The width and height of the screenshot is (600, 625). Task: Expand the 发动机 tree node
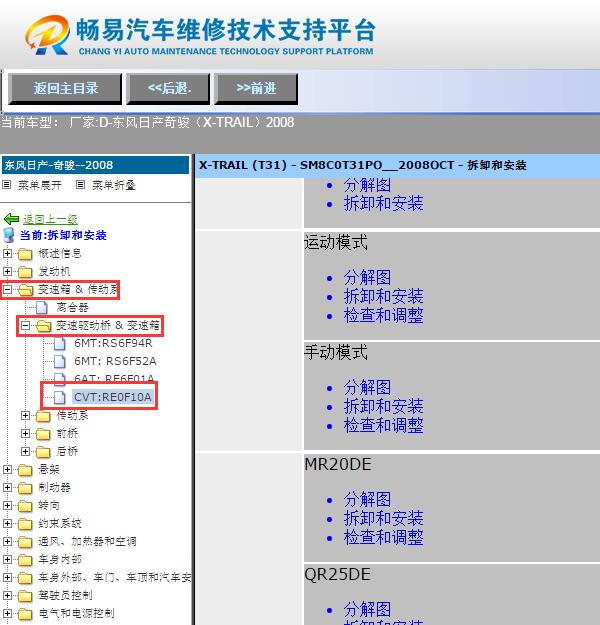click(x=7, y=271)
